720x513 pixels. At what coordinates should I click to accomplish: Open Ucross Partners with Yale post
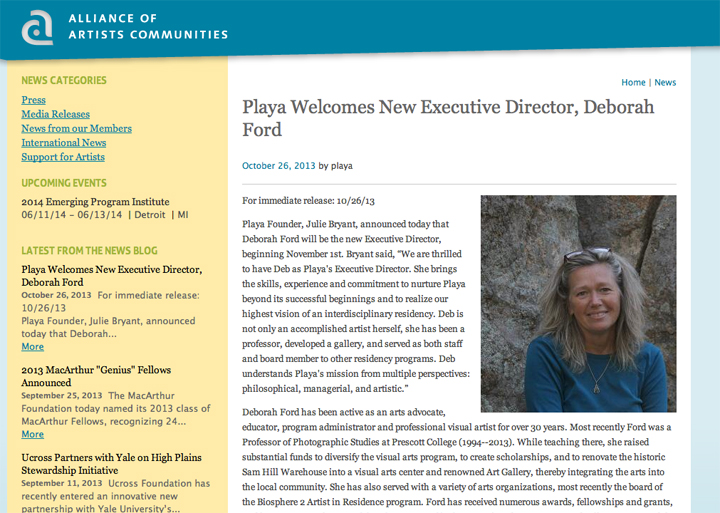coord(111,464)
